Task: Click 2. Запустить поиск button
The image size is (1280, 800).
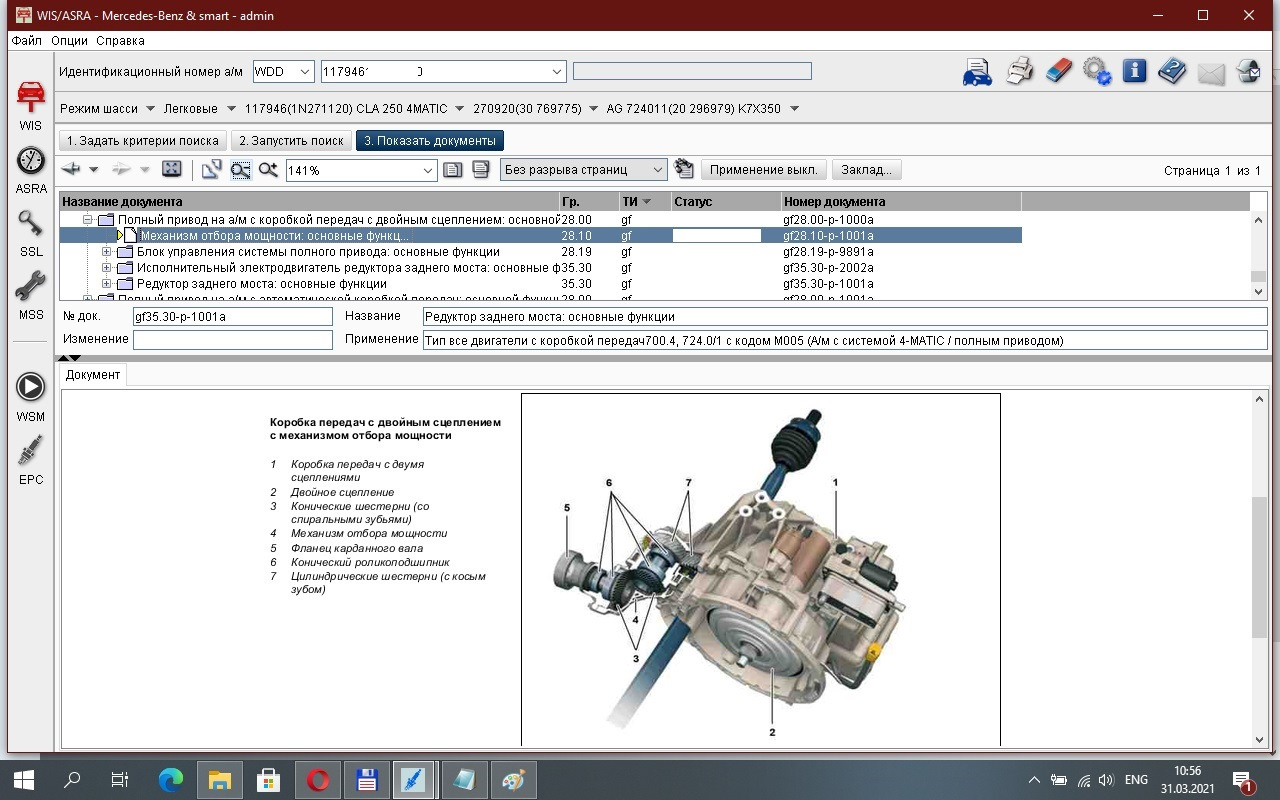Action: 291,141
